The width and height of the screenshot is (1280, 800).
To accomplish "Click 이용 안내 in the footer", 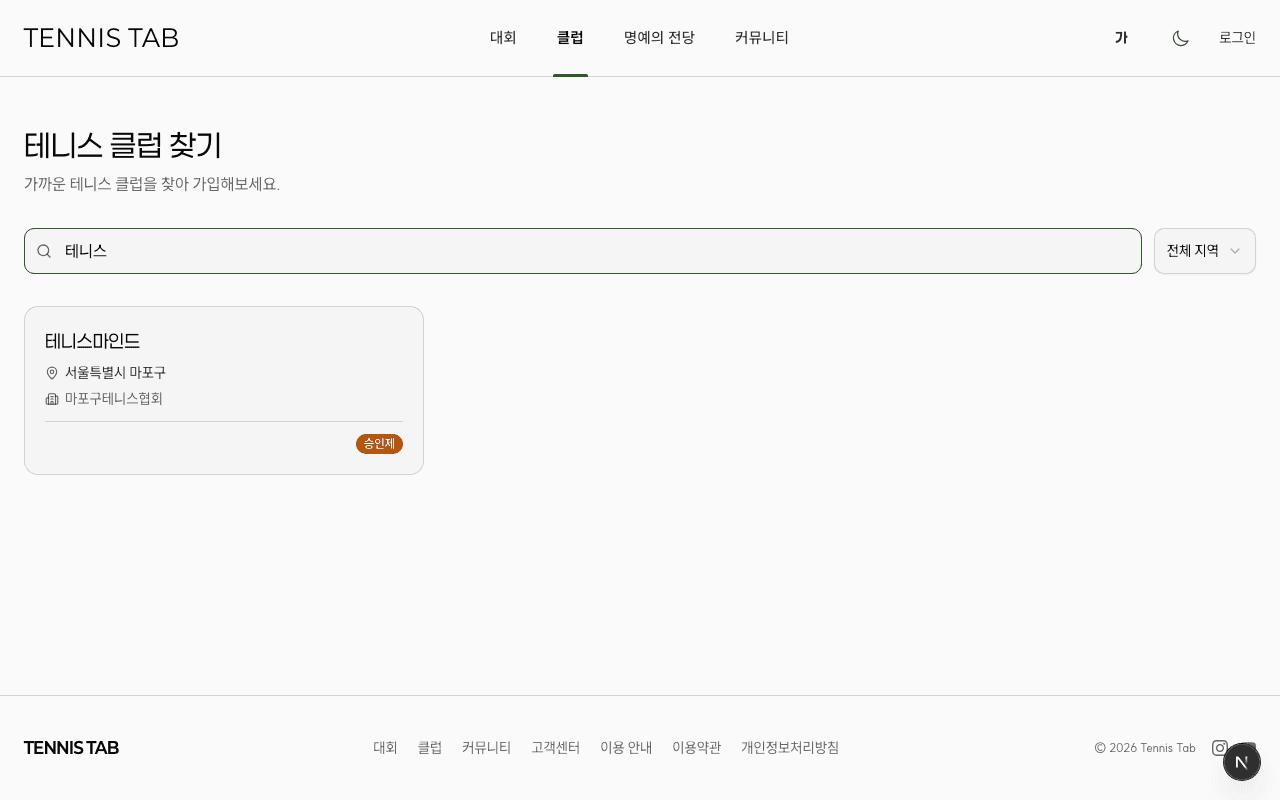I will [626, 748].
